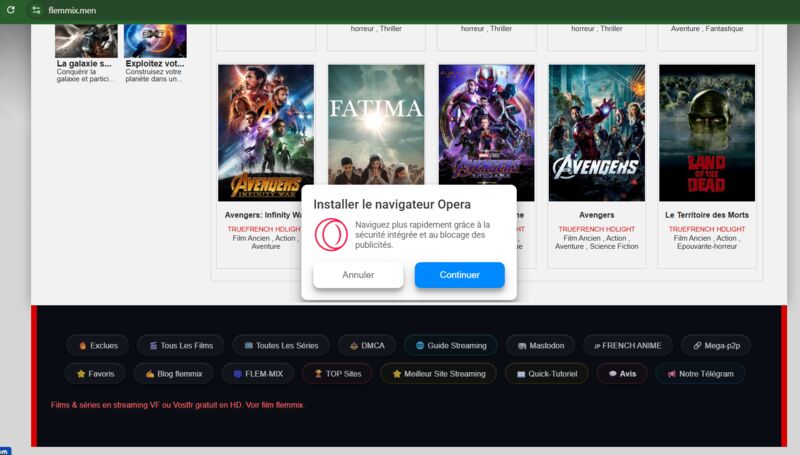
Task: Click circle icon beside FLEM-MIX
Action: pyautogui.click(x=237, y=373)
